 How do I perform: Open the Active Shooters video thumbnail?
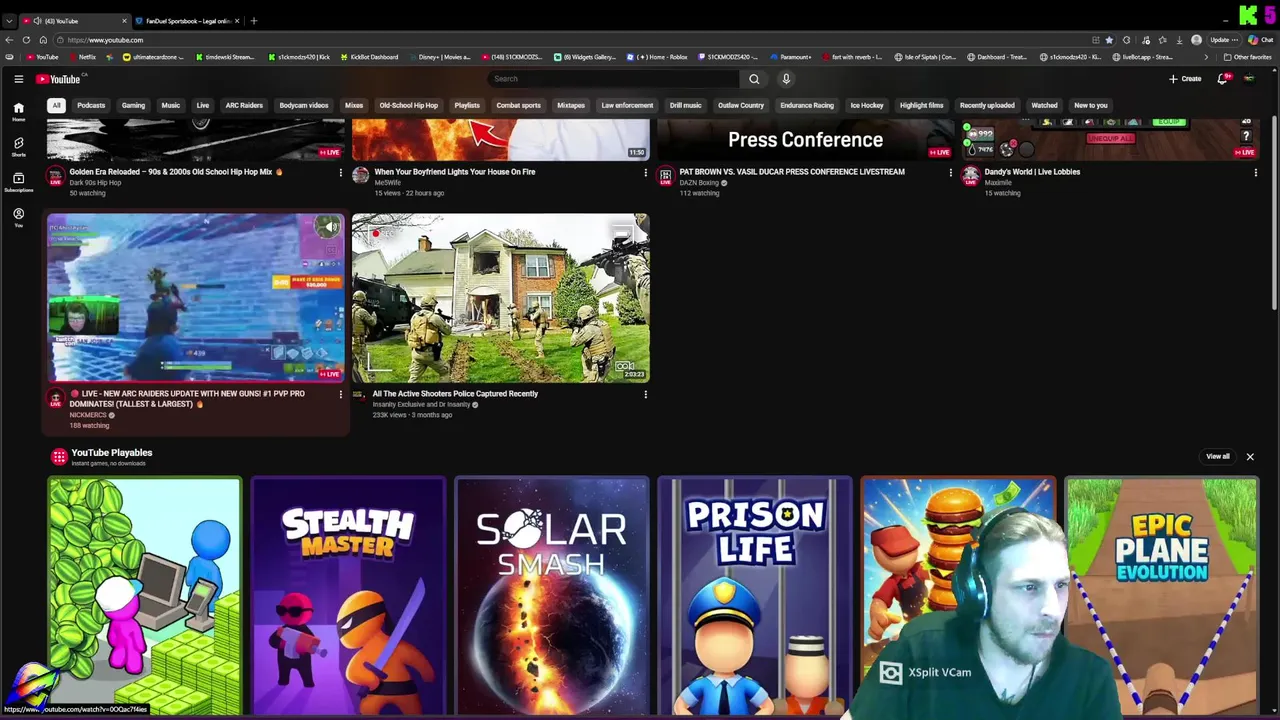(500, 298)
